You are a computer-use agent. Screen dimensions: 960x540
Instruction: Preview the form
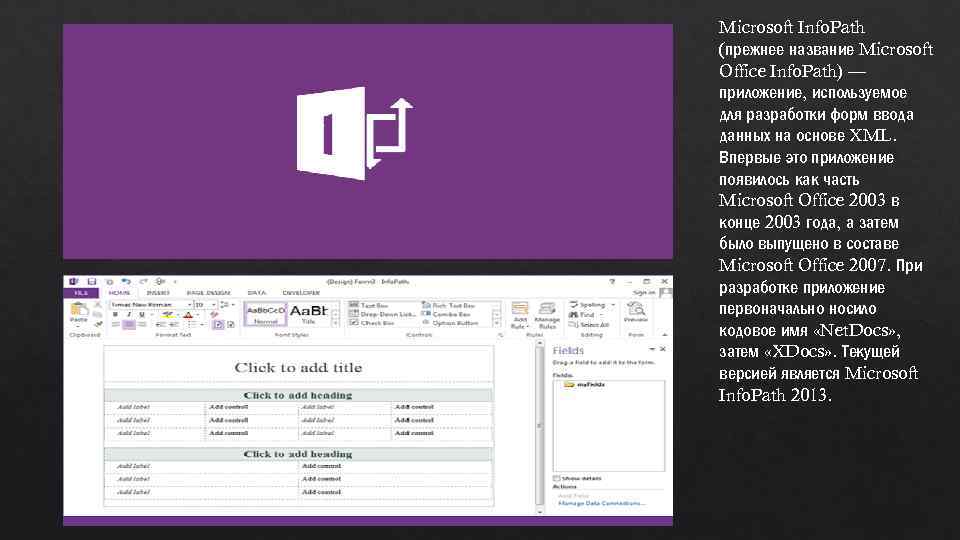point(636,312)
